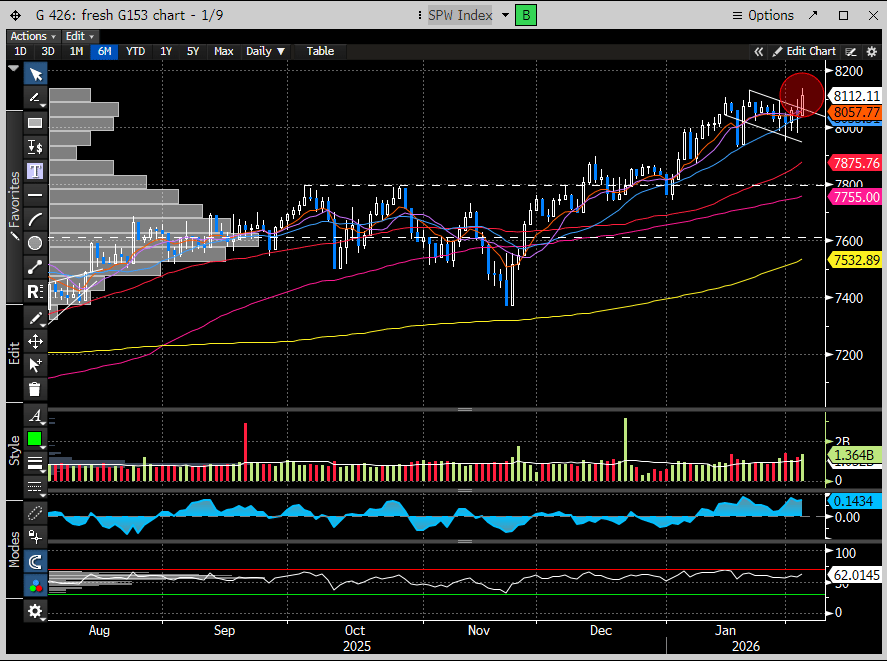Switch chart period to 5Y
Screen dimensions: 887x661
193,51
